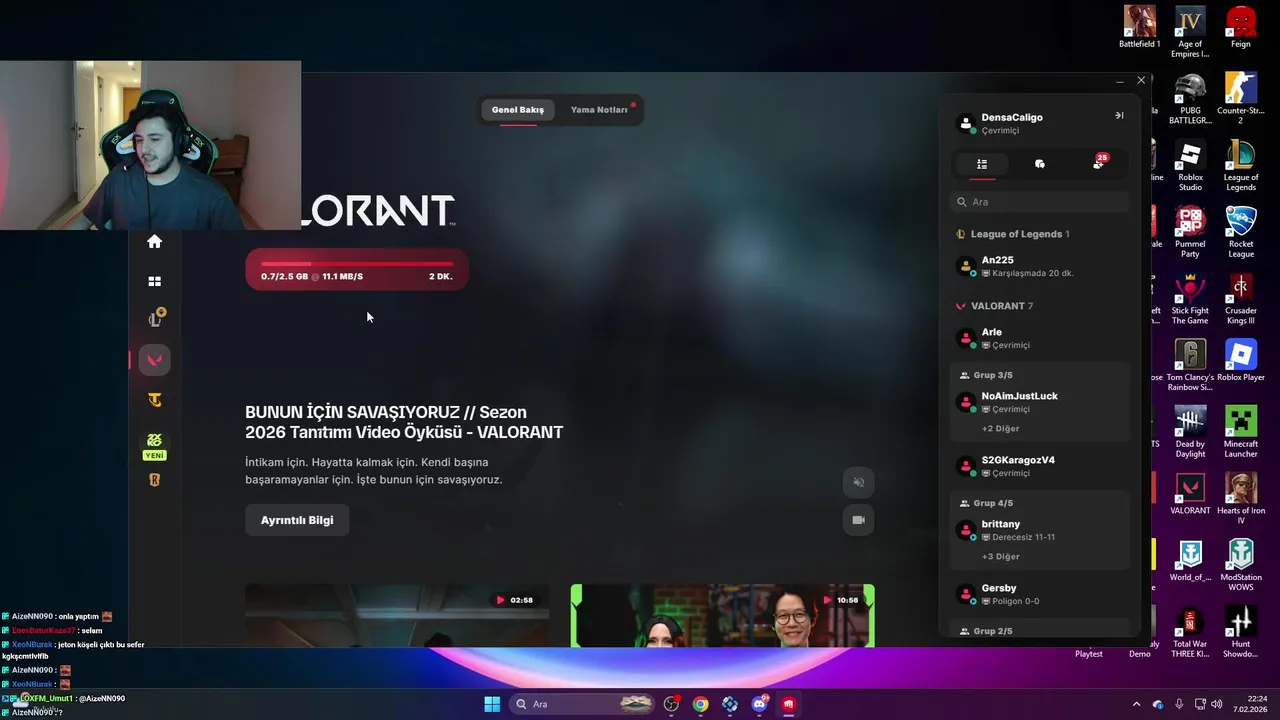Open Battlefield 1 desktop shortcut
Image resolution: width=1280 pixels, height=720 pixels.
[x=1140, y=27]
